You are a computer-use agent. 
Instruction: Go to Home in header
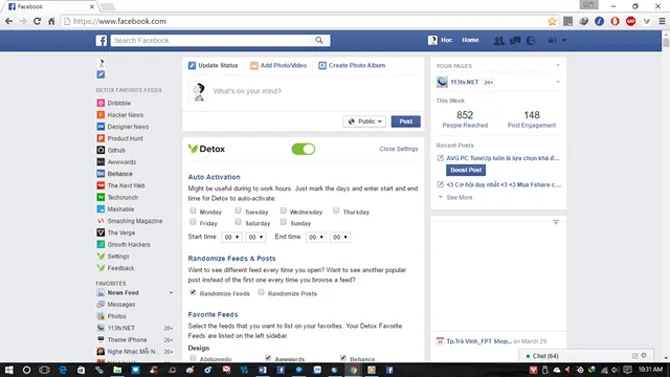pyautogui.click(x=470, y=40)
